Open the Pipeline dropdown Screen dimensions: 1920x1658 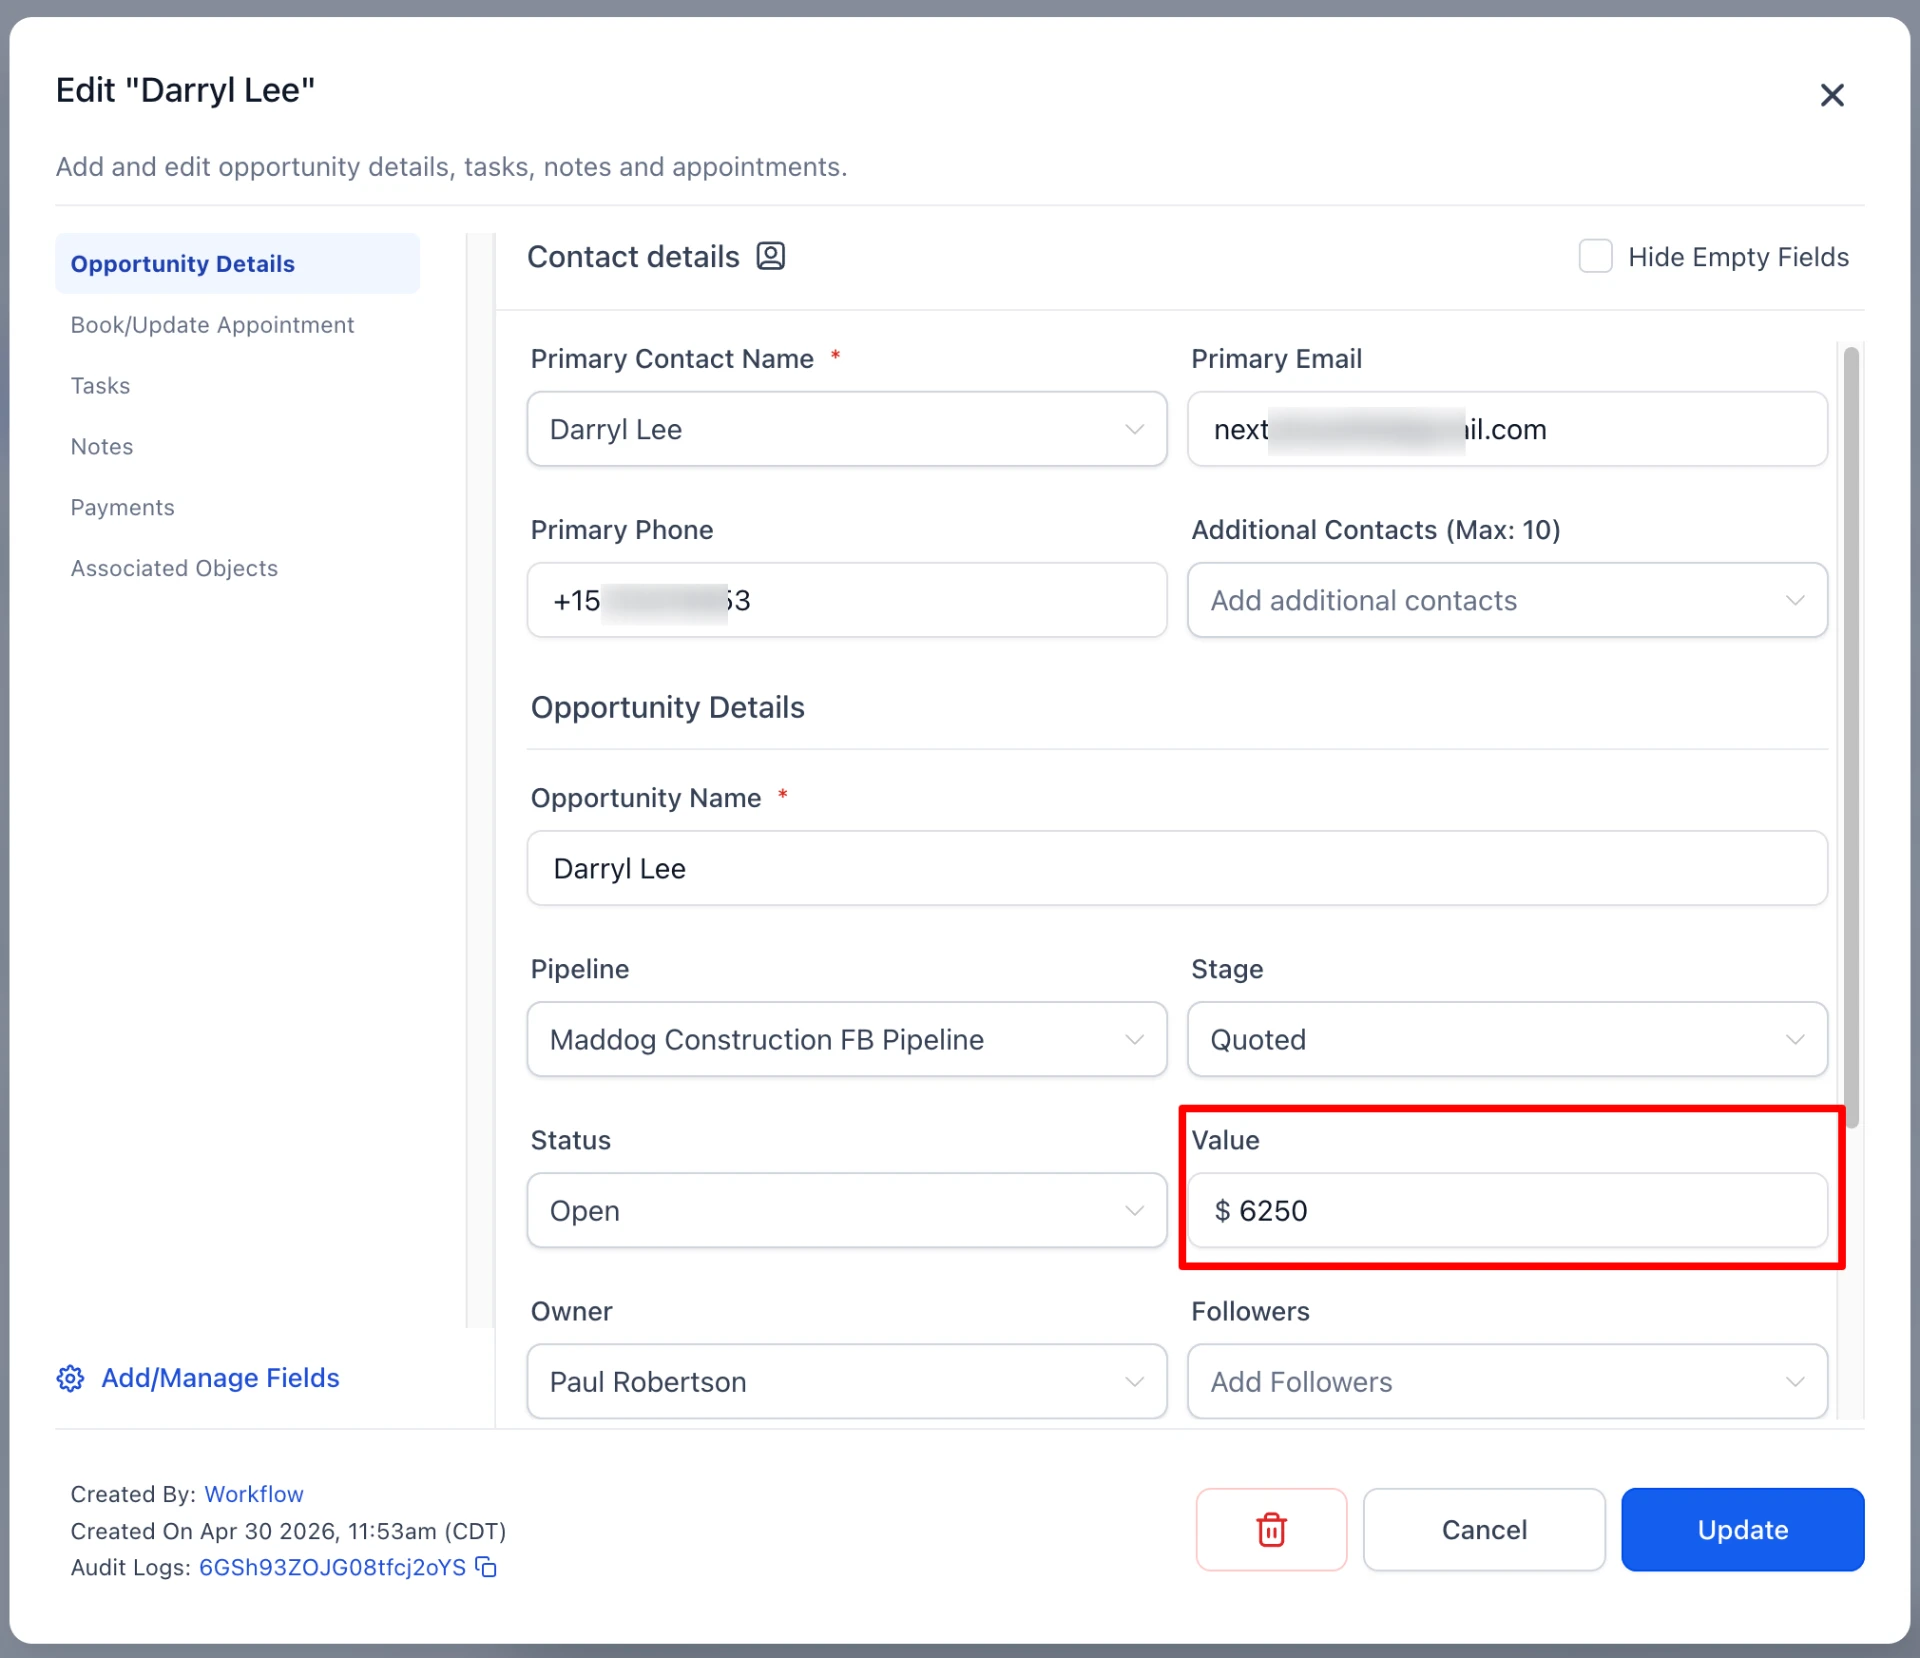point(847,1039)
